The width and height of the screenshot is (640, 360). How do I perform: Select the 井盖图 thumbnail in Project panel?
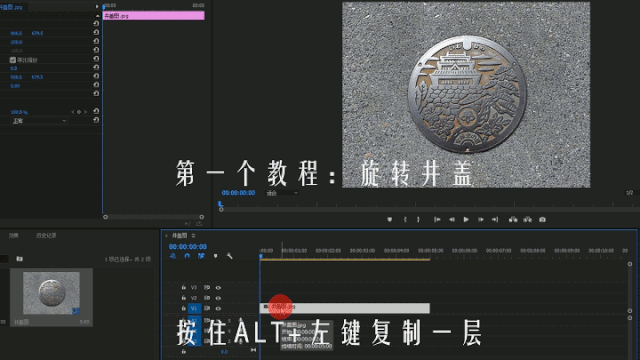click(51, 293)
